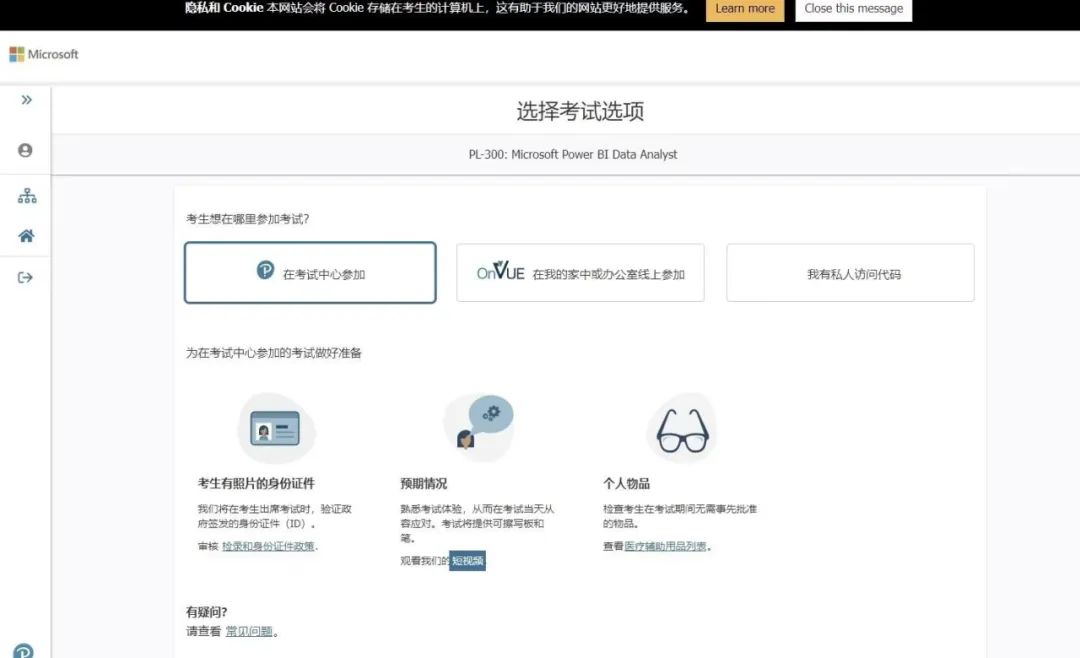Image resolution: width=1080 pixels, height=658 pixels.
Task: Click the Pearson P icon in test center option
Action: click(x=265, y=270)
